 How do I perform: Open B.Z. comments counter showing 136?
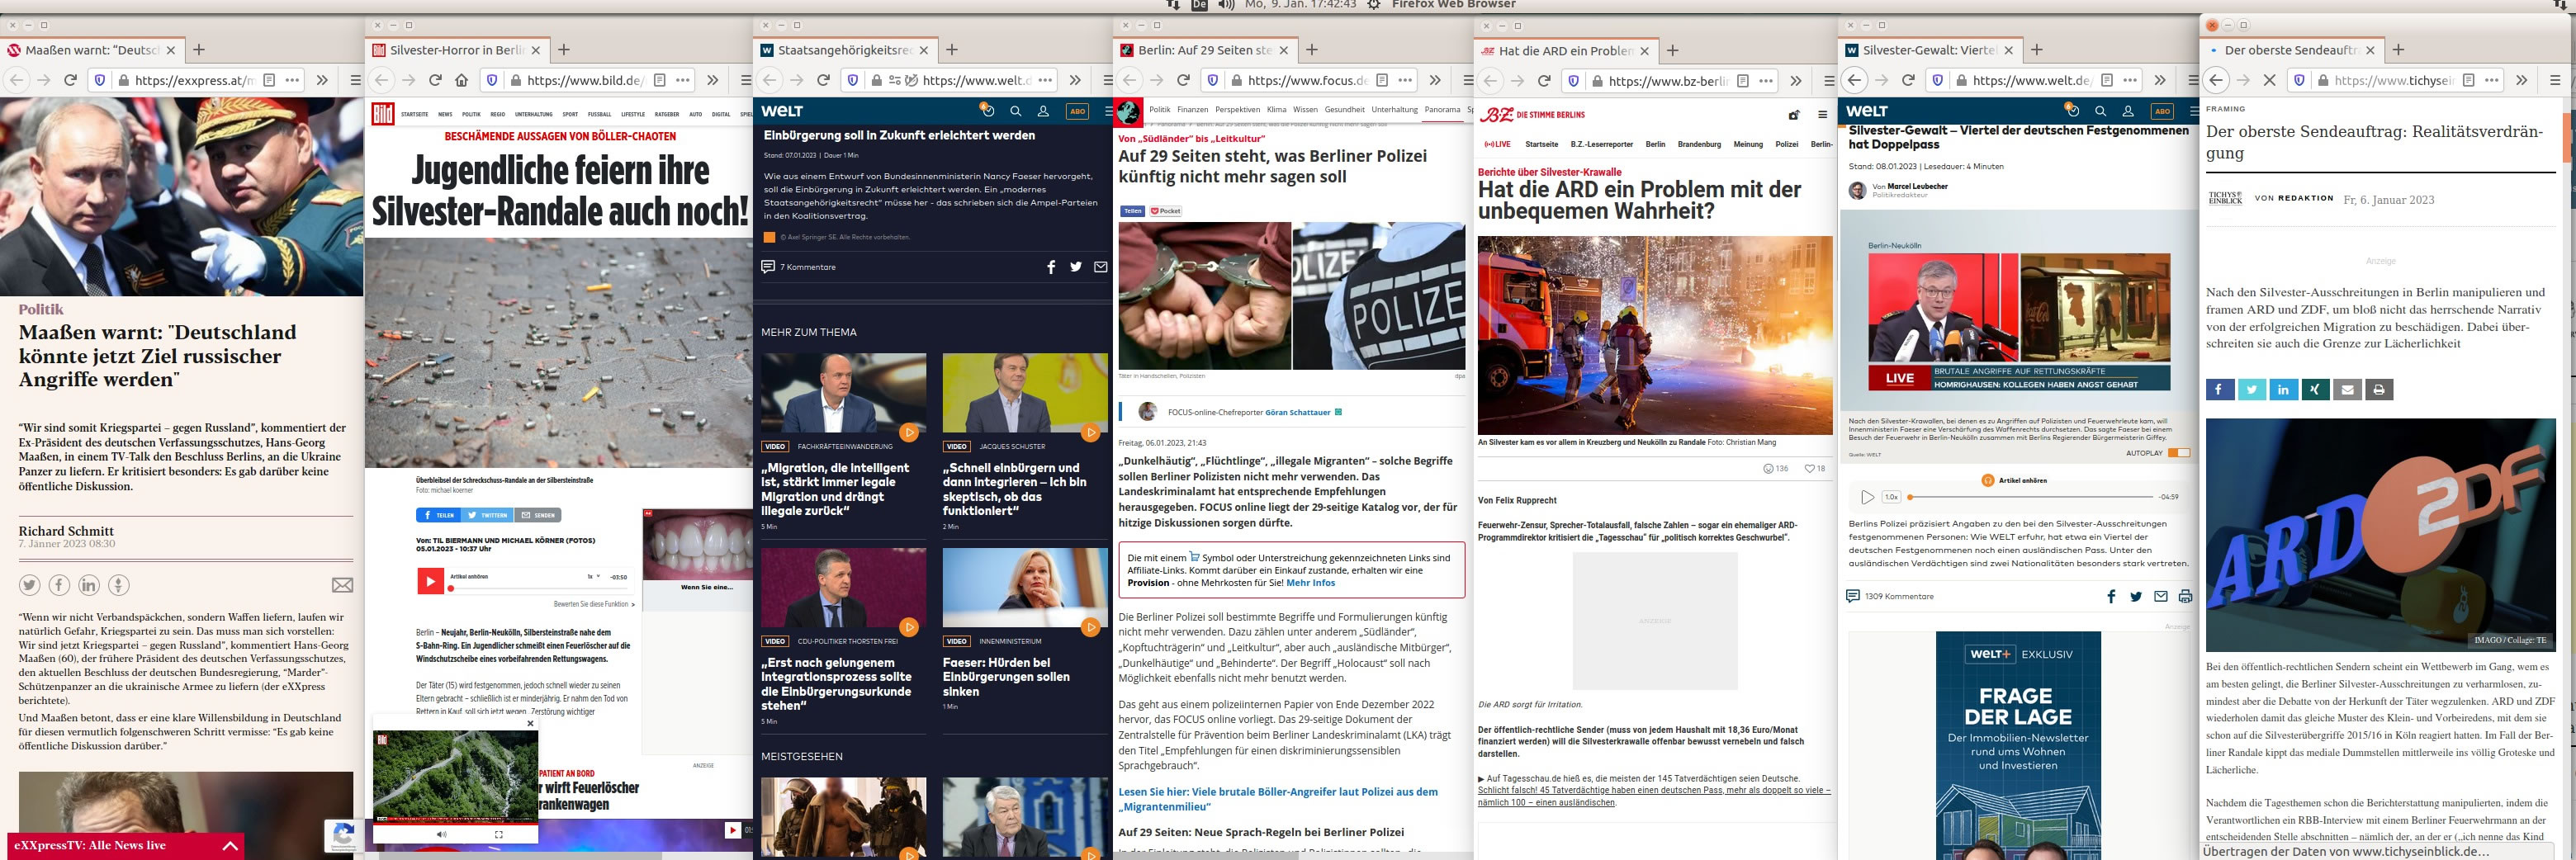1775,469
